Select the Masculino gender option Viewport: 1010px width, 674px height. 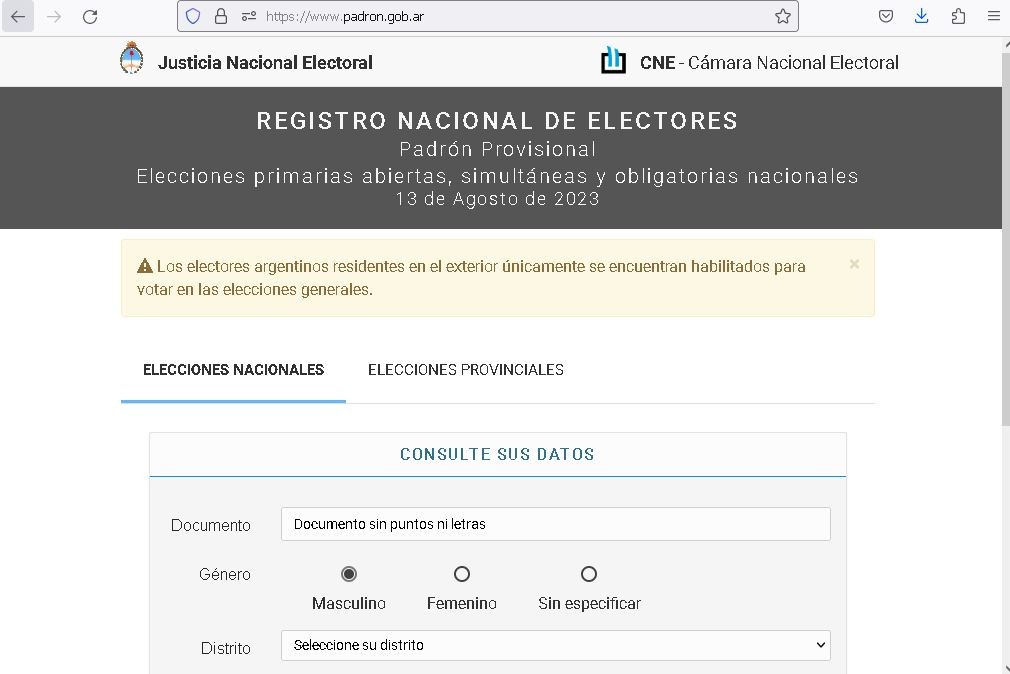(x=348, y=573)
